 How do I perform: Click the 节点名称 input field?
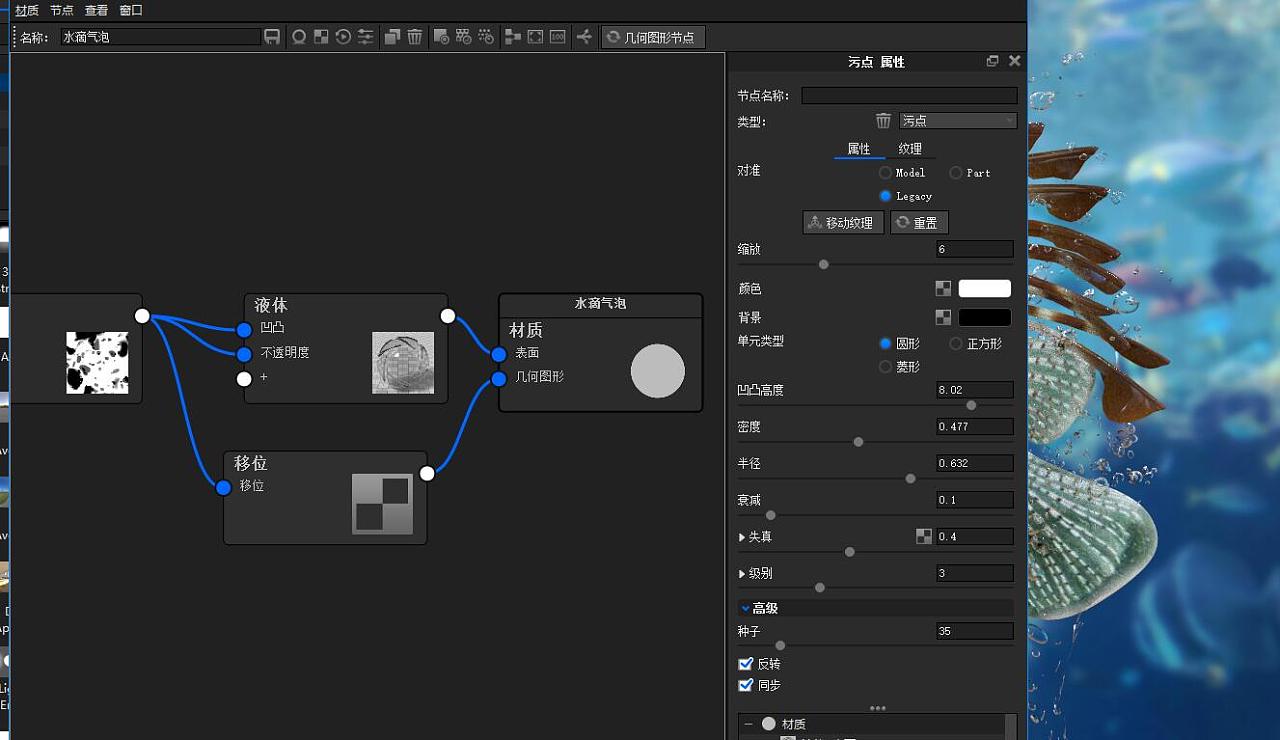(908, 95)
